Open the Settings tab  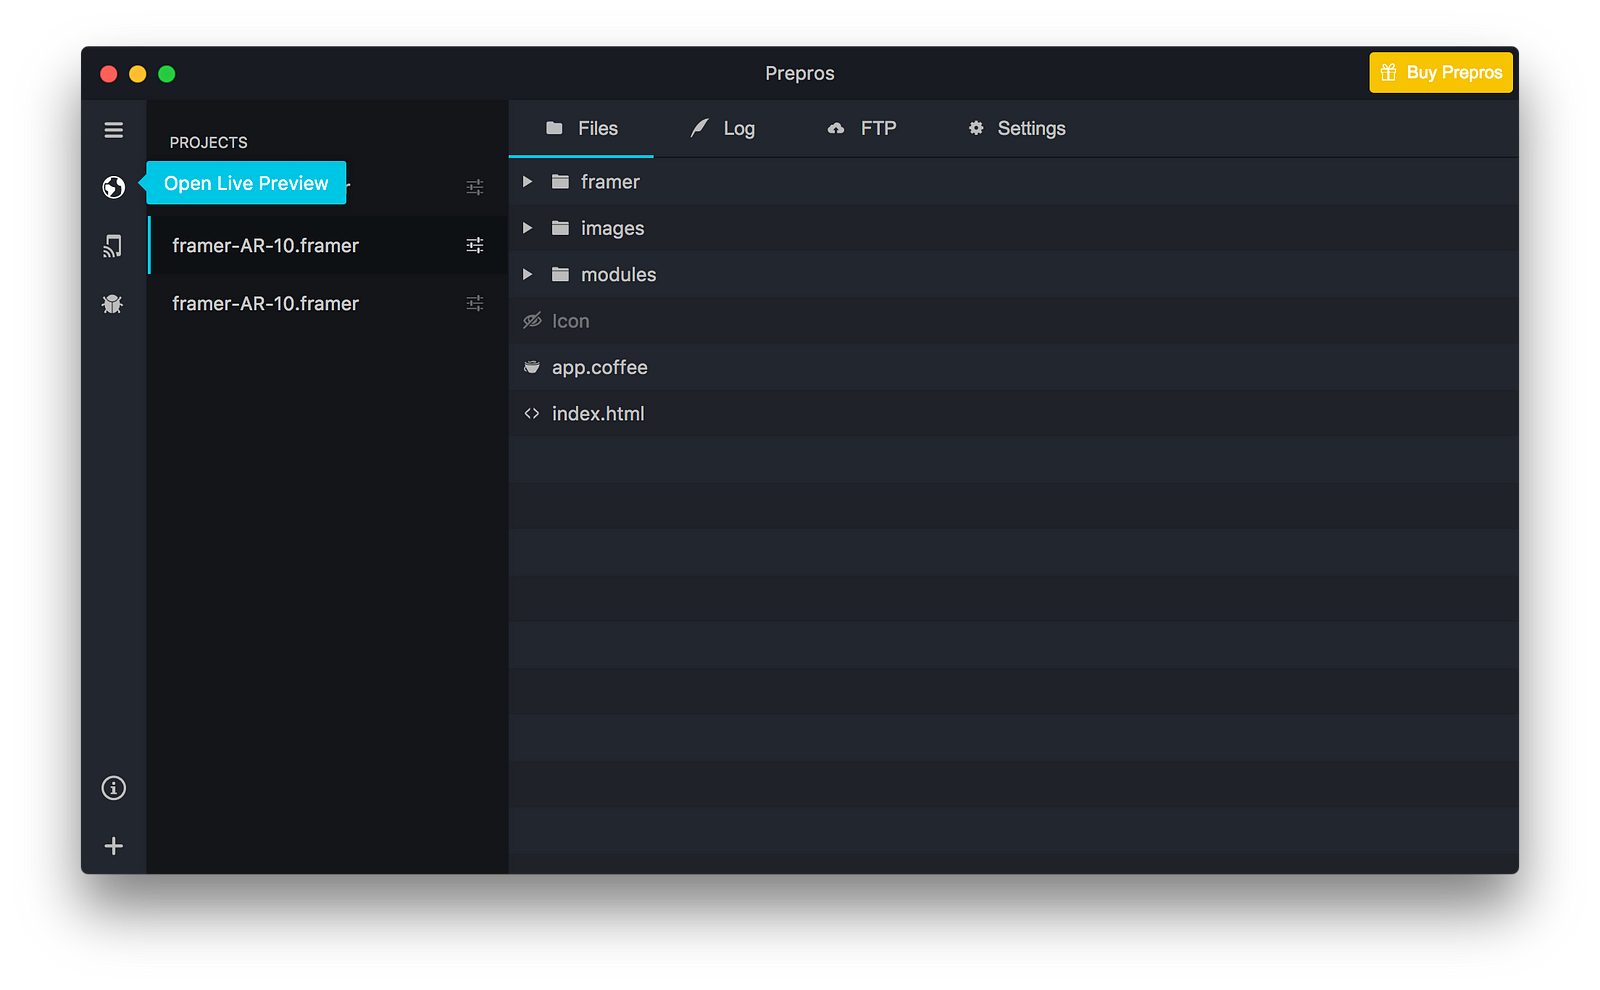tap(1016, 128)
